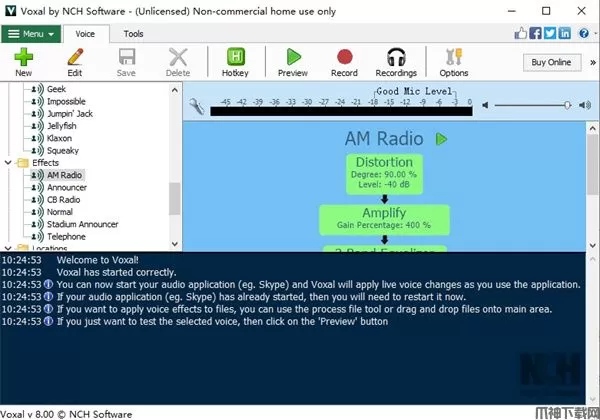Click the voice list scrollbar thumb

[x=174, y=198]
